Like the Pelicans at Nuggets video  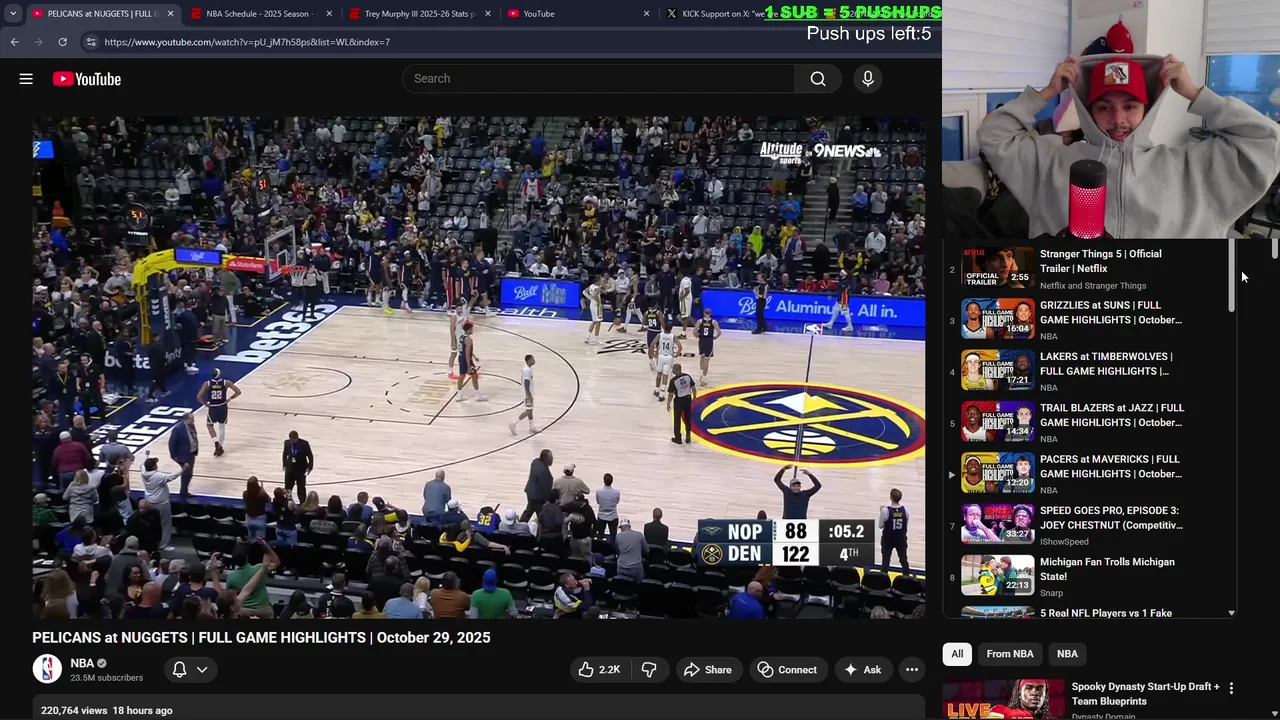598,670
